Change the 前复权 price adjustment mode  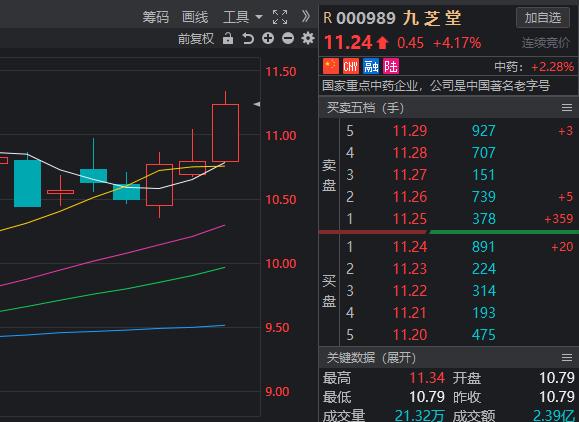coord(196,38)
